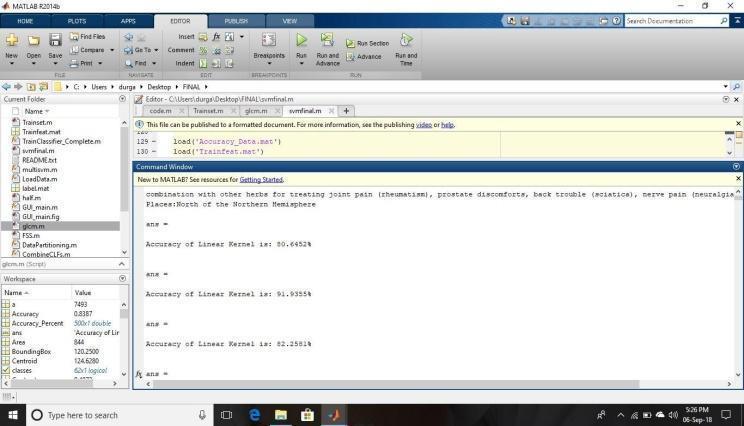The width and height of the screenshot is (744, 426).
Task: Click the Go To icon
Action: 128,50
